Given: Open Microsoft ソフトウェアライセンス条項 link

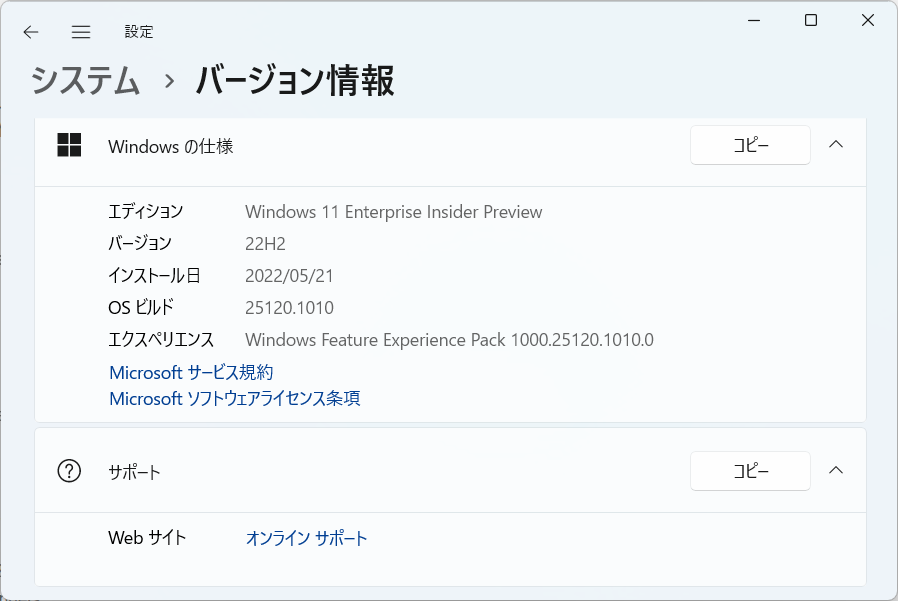Looking at the screenshot, I should (x=235, y=398).
